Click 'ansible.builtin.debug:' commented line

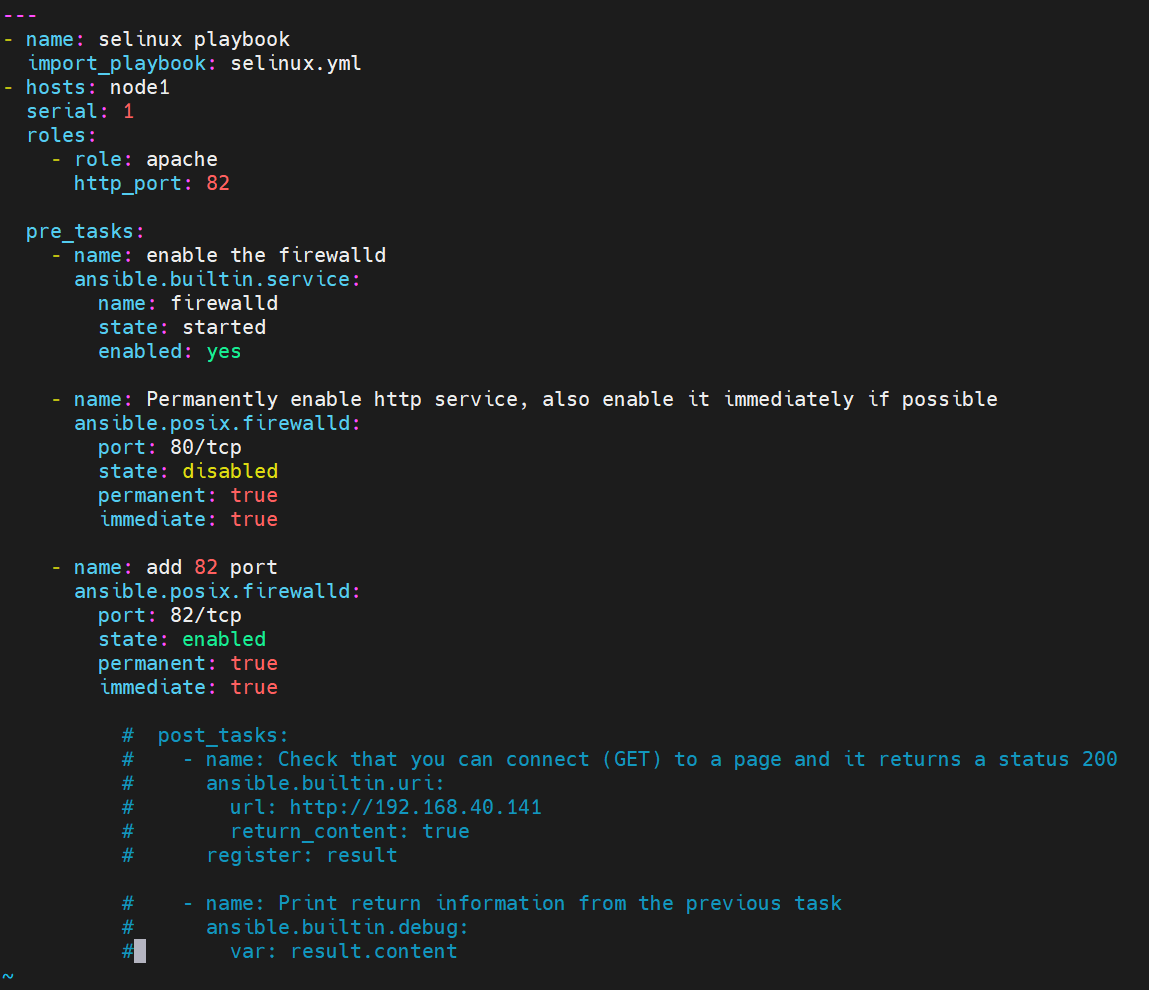[x=337, y=928]
